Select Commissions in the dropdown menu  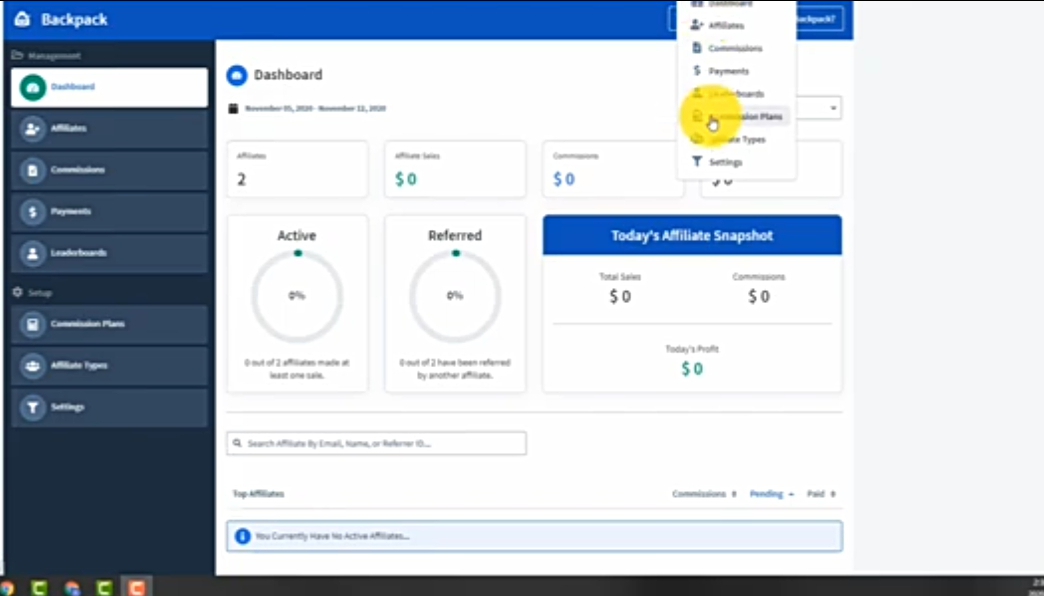click(735, 48)
